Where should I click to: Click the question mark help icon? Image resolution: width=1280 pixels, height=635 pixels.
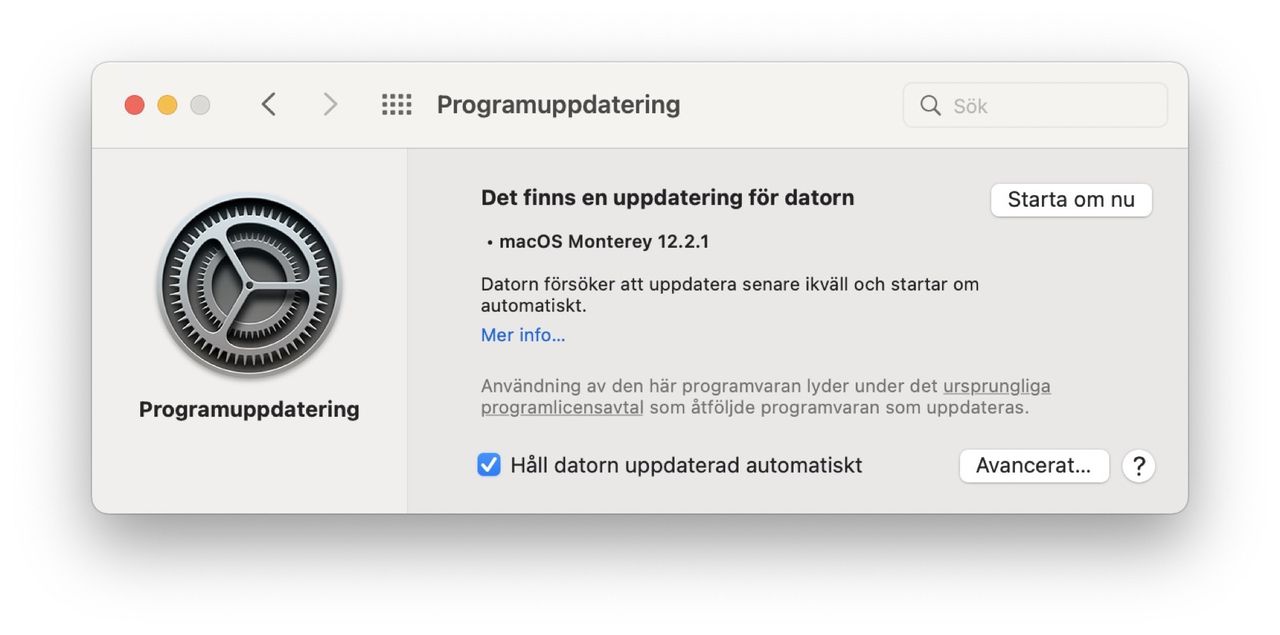pos(1138,466)
